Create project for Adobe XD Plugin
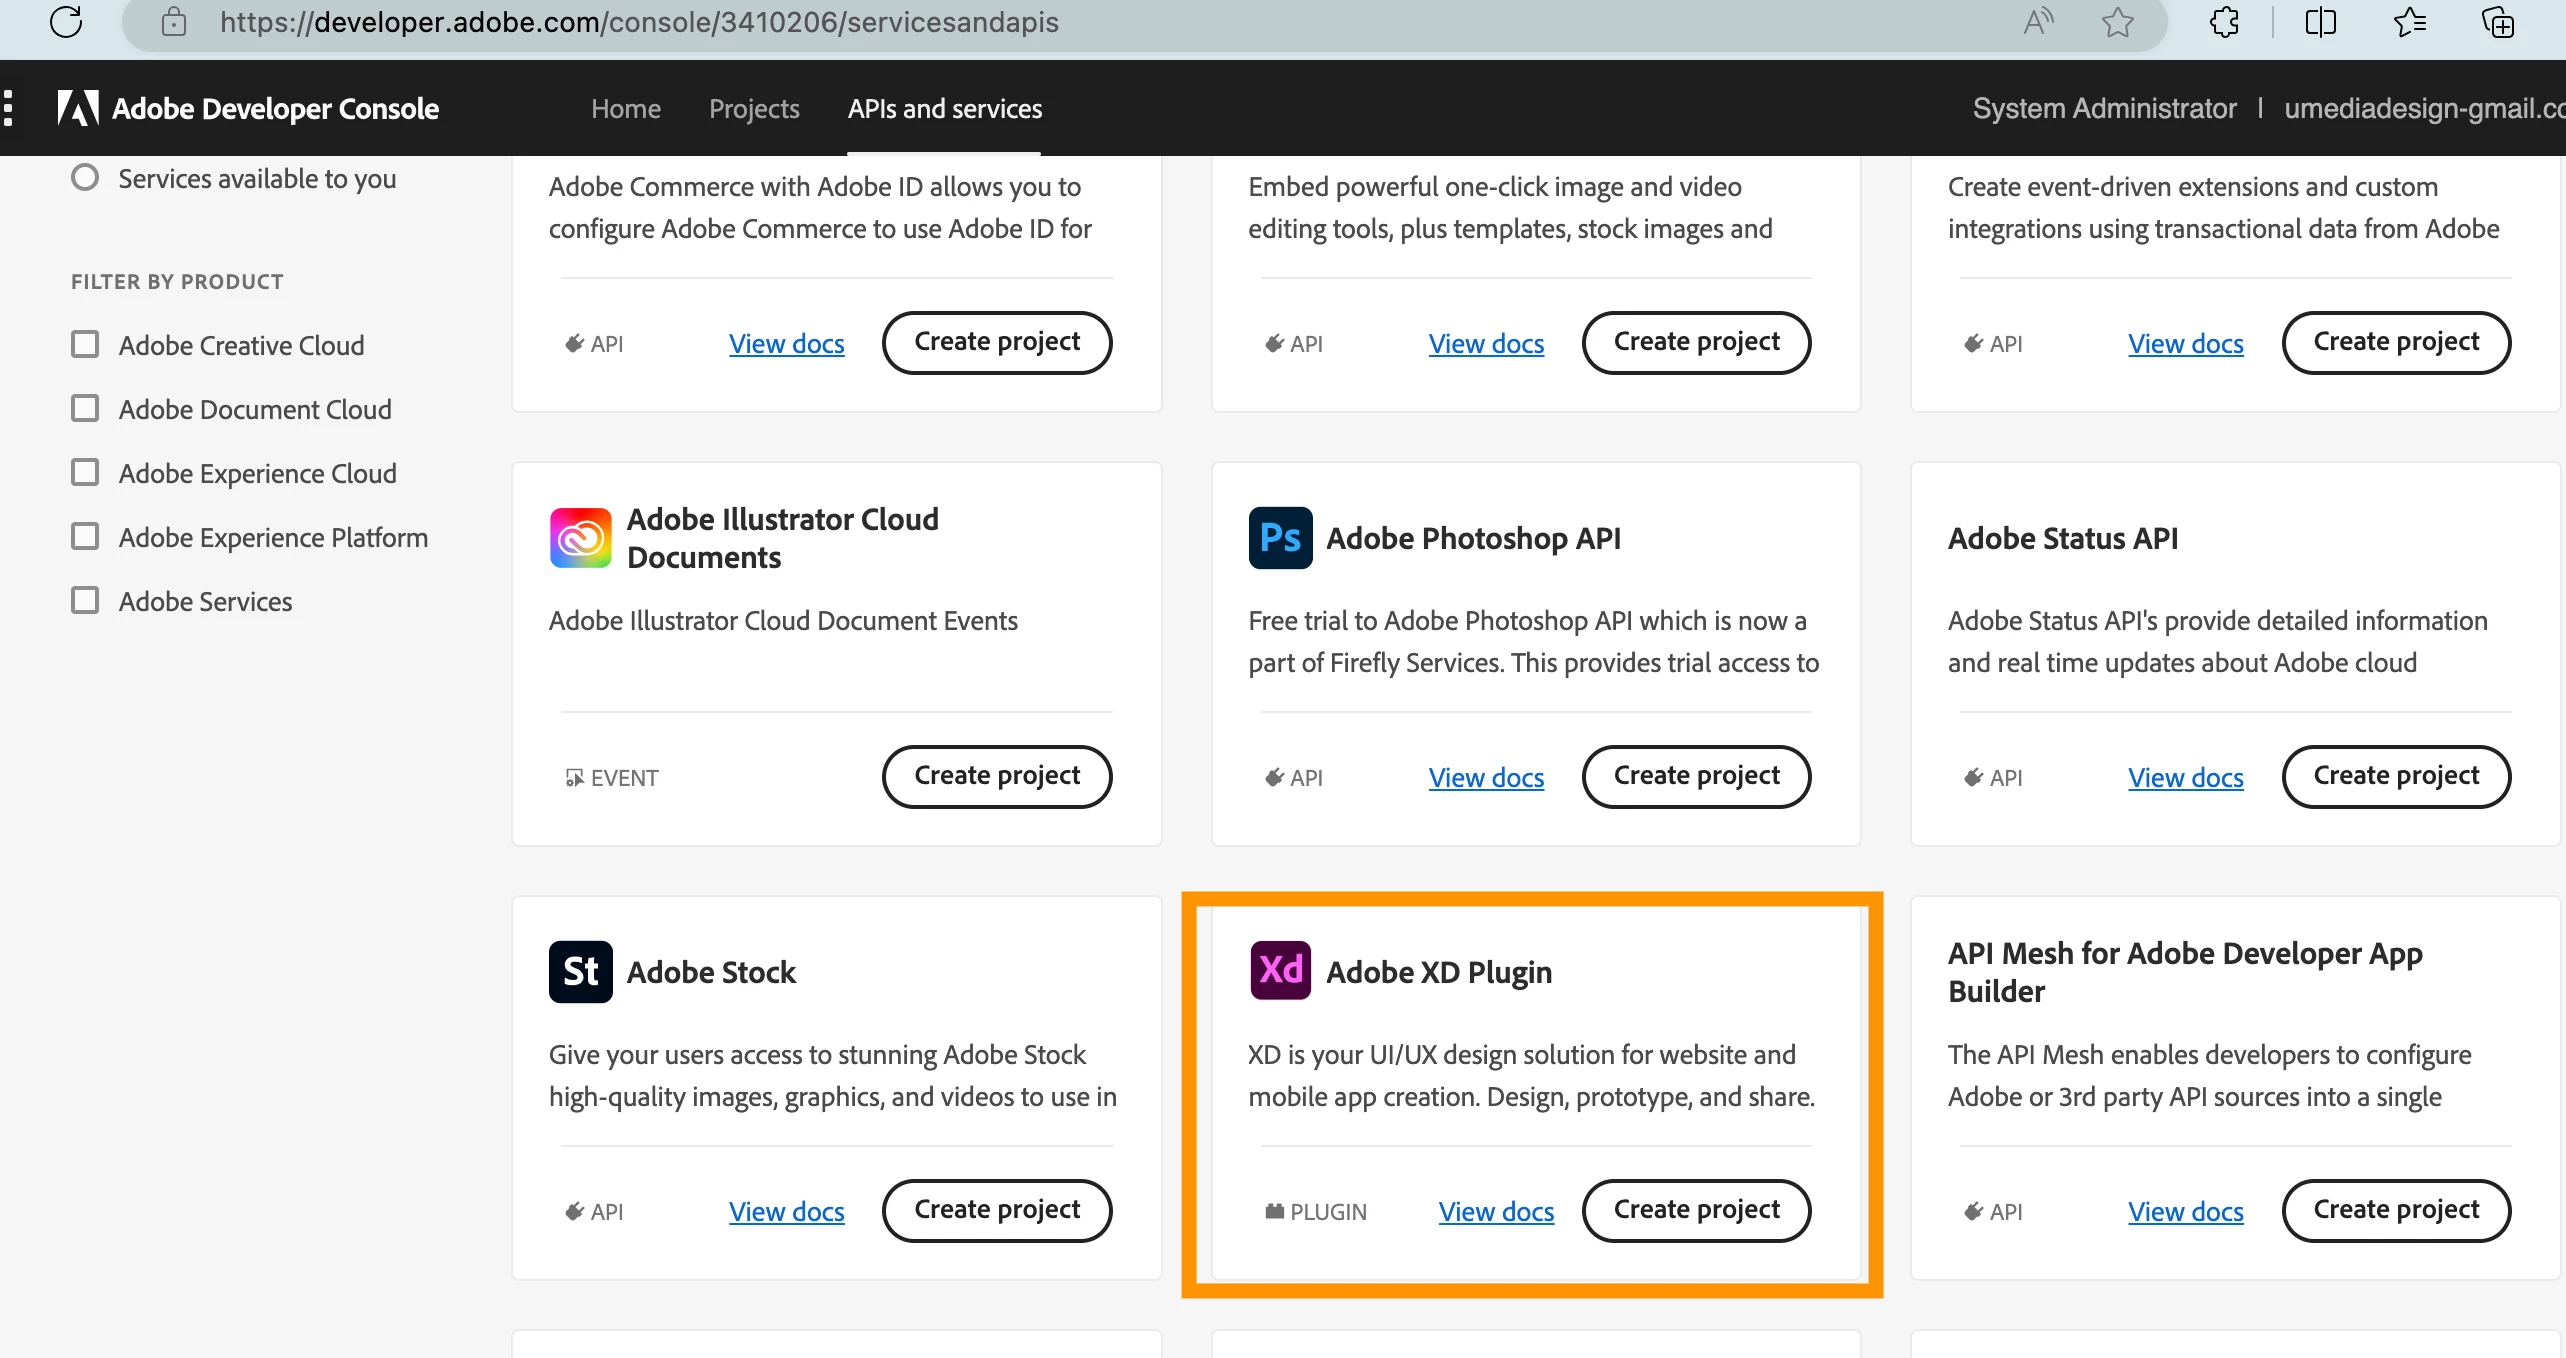 [x=1696, y=1210]
